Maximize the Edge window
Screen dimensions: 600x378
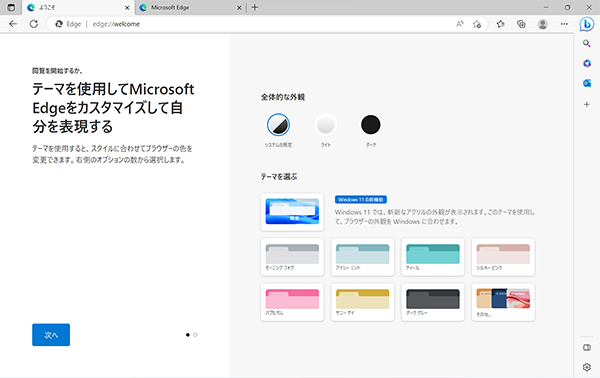567,7
